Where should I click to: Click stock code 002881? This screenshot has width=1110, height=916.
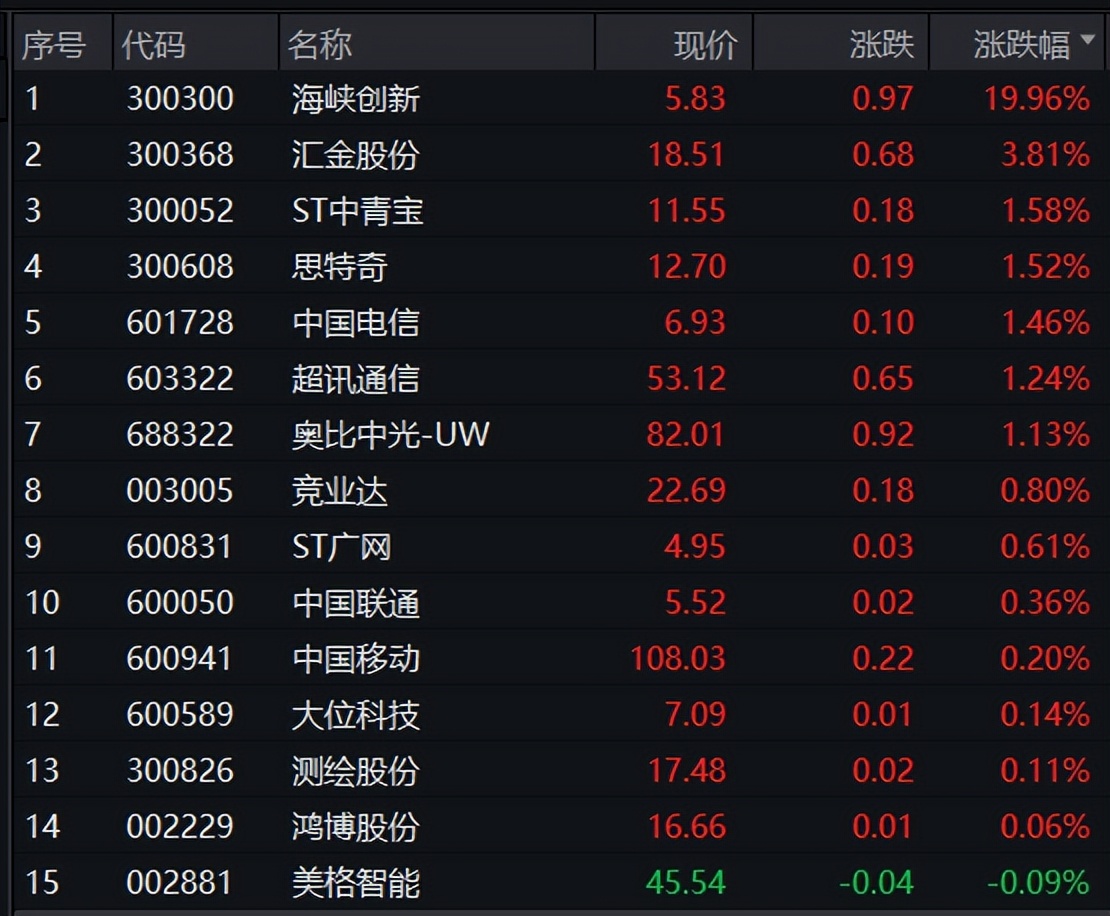(180, 883)
